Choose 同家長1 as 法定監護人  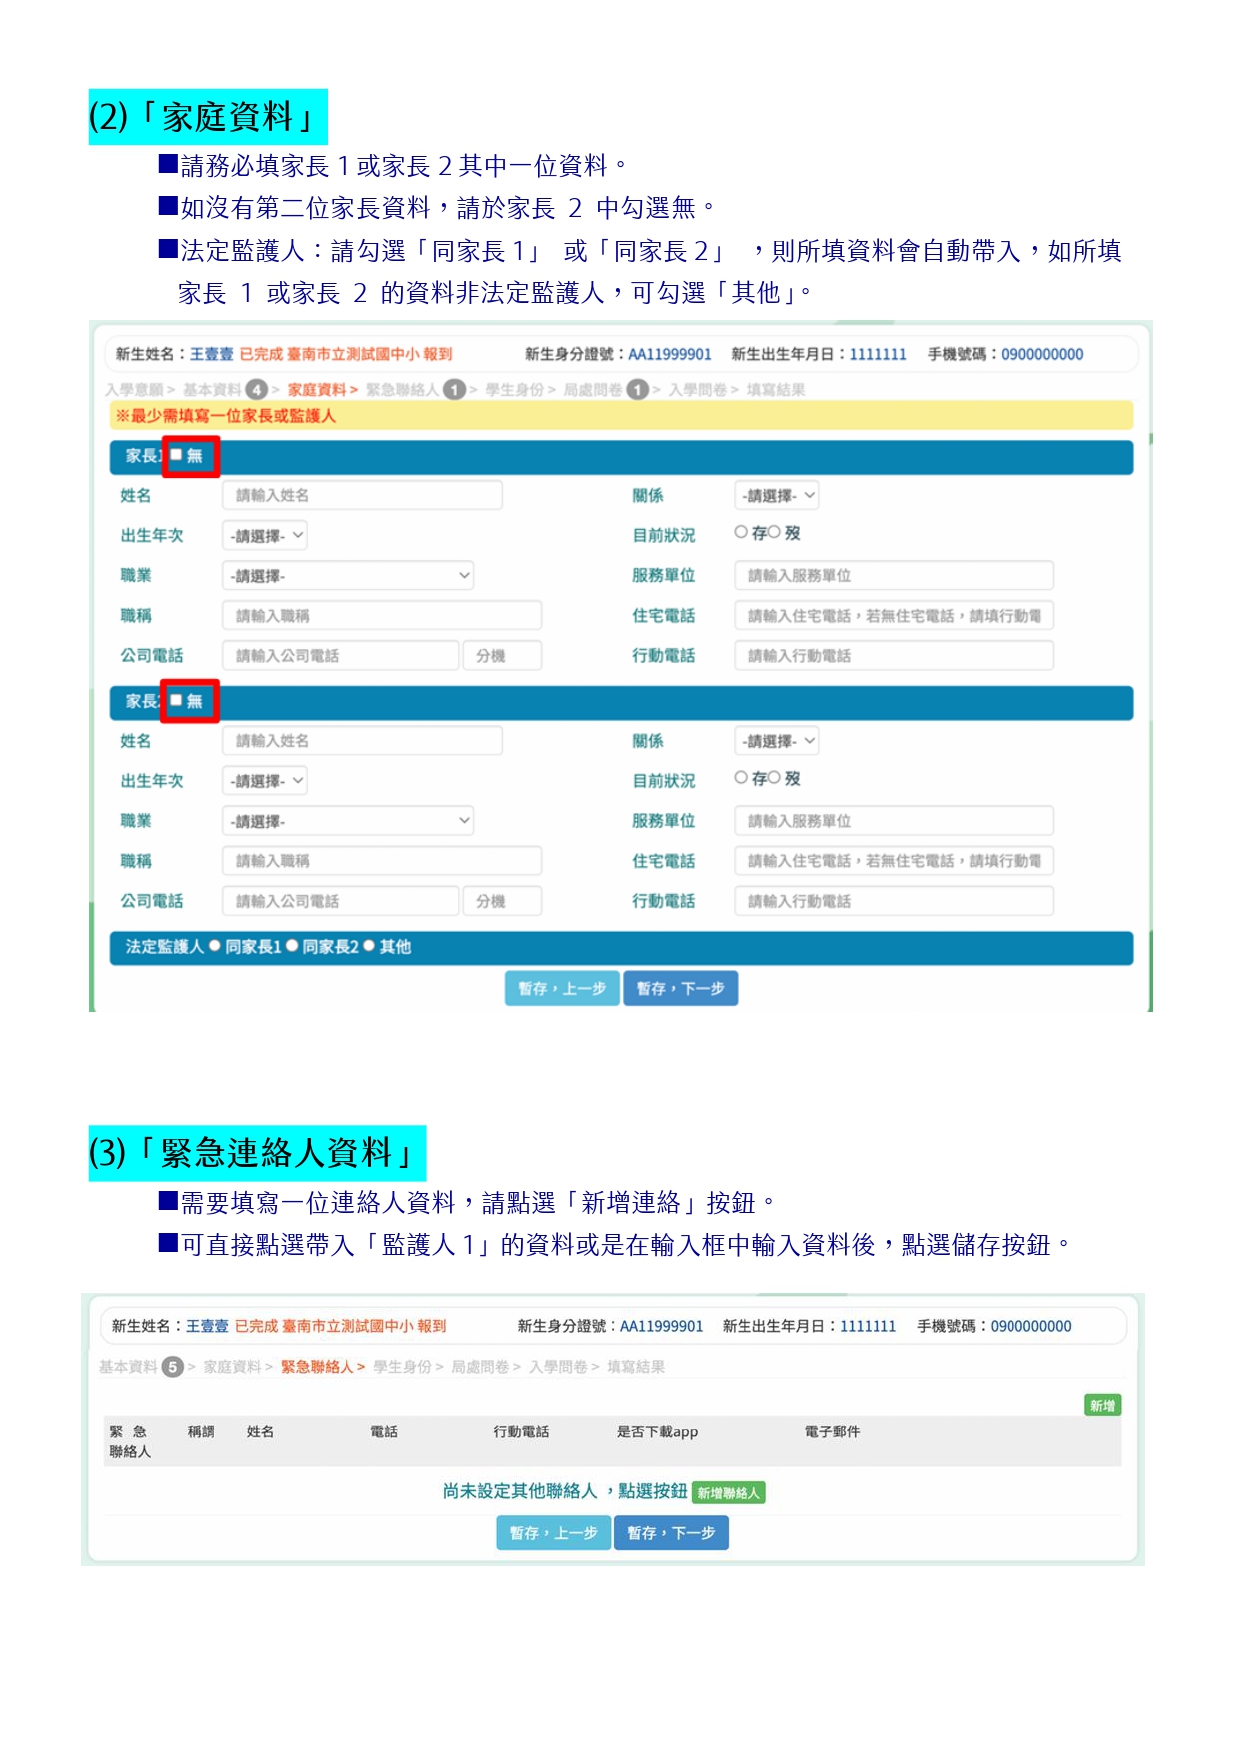tap(215, 946)
